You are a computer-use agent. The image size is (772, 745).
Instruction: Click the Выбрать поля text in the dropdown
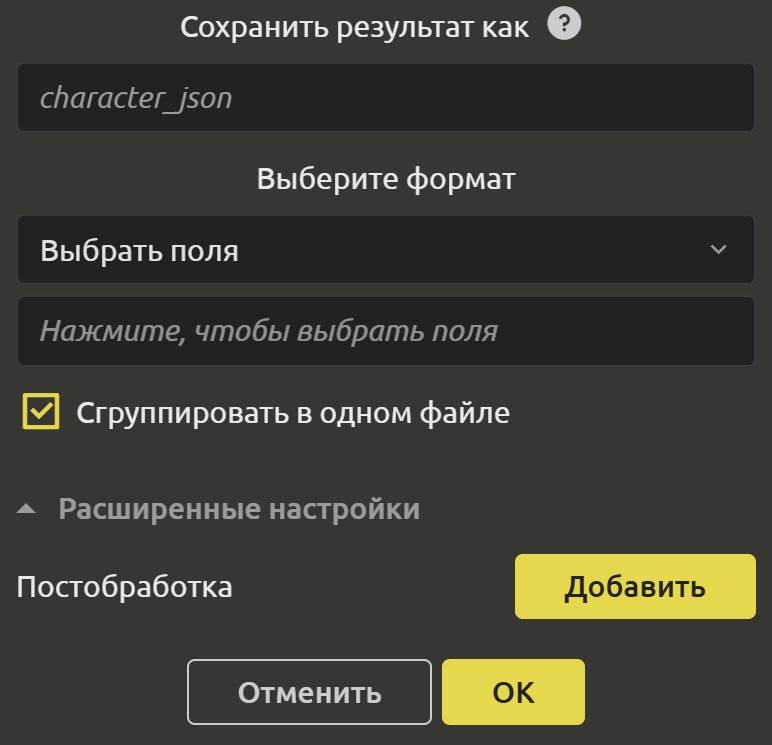pos(140,250)
